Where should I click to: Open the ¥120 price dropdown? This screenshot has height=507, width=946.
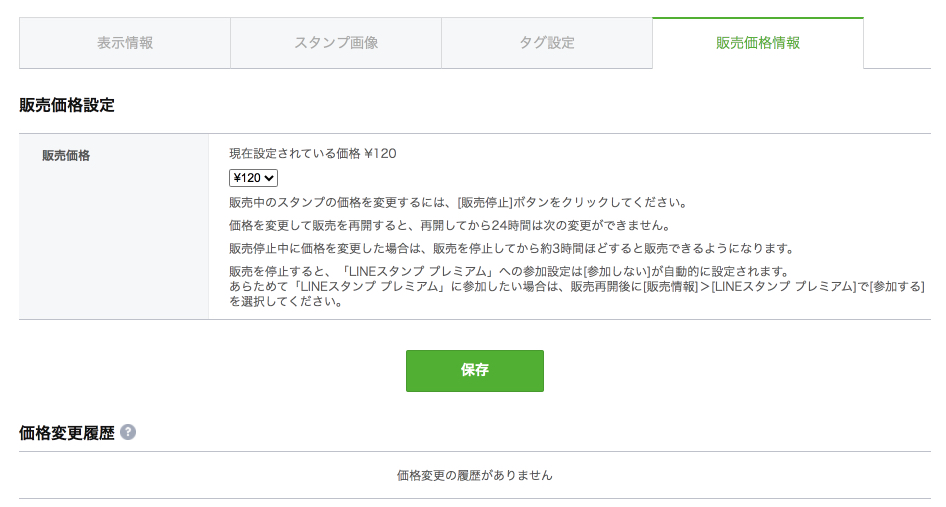tap(253, 178)
